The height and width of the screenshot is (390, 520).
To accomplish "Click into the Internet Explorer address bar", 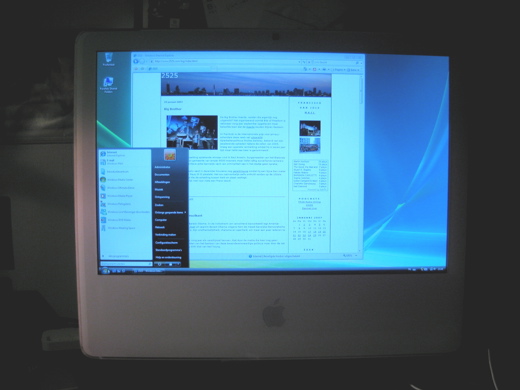I will click(223, 62).
